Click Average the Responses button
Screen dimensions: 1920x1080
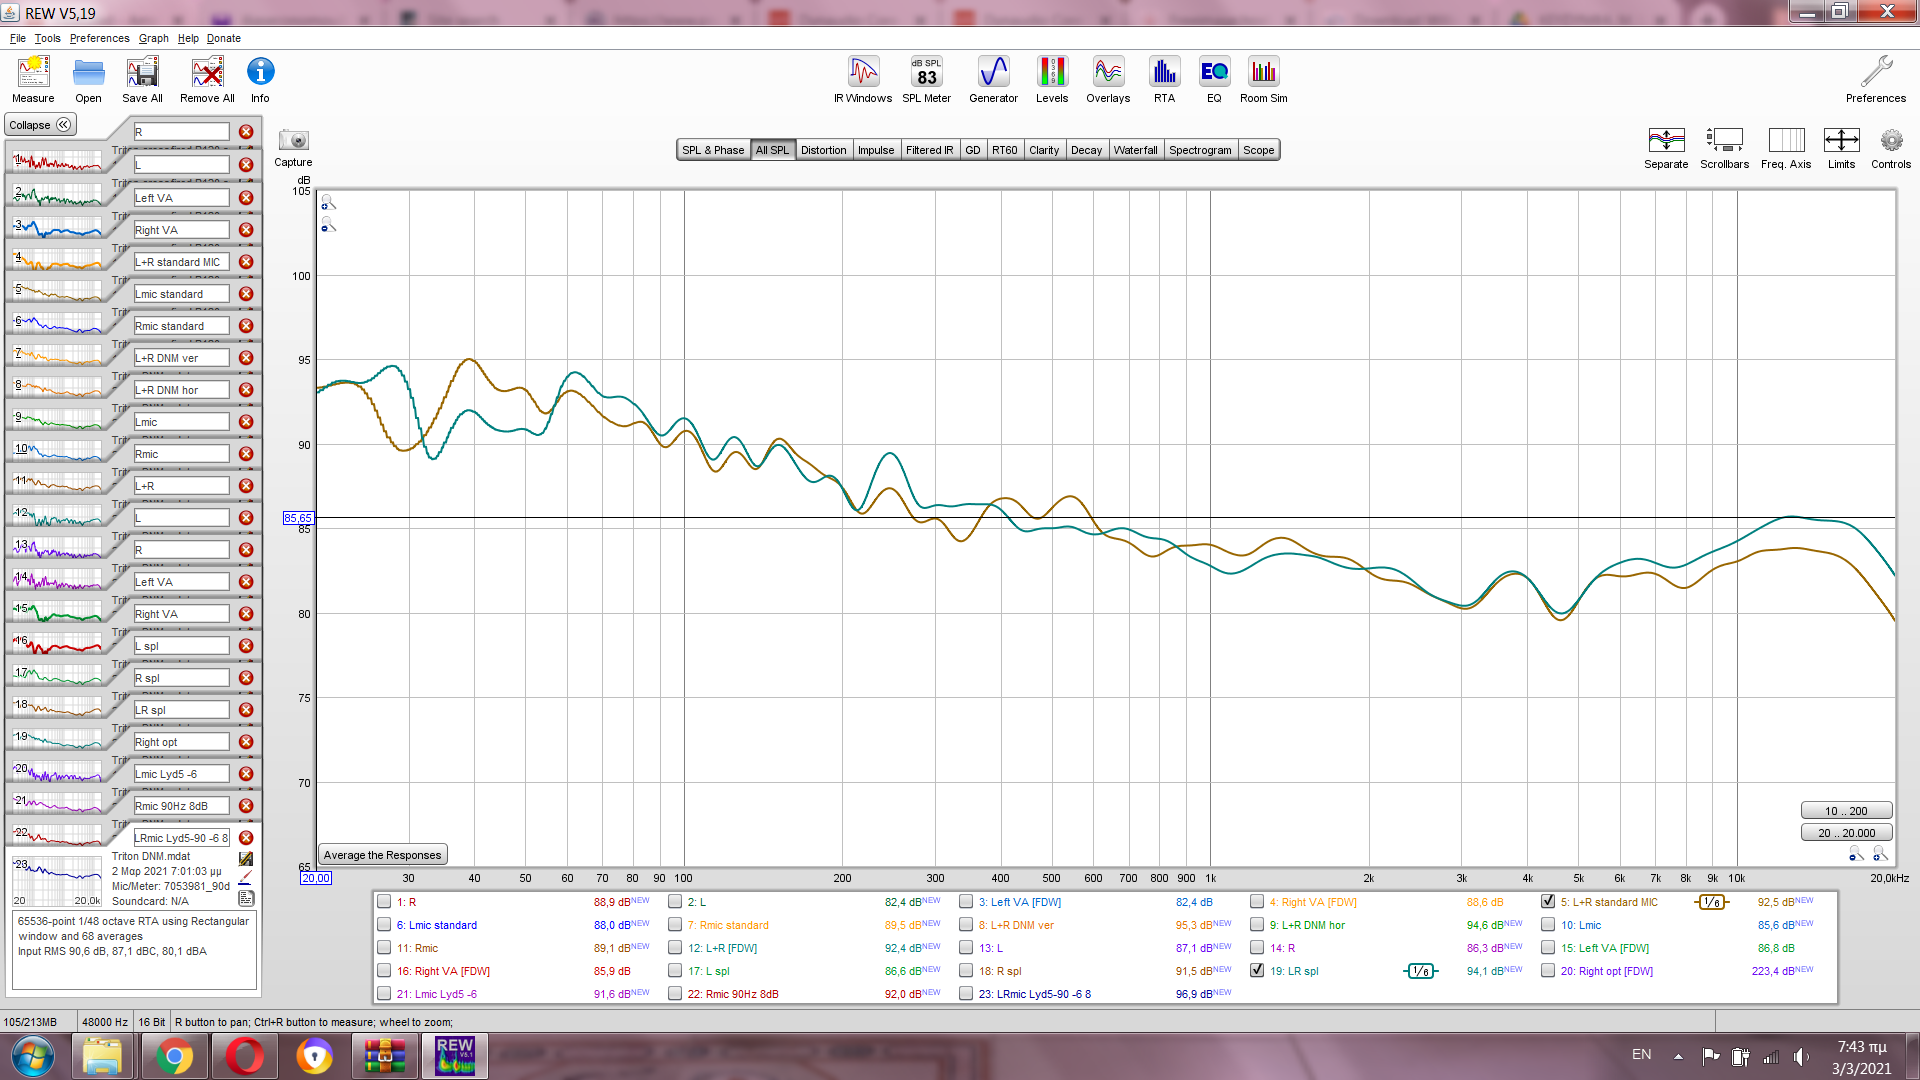382,855
